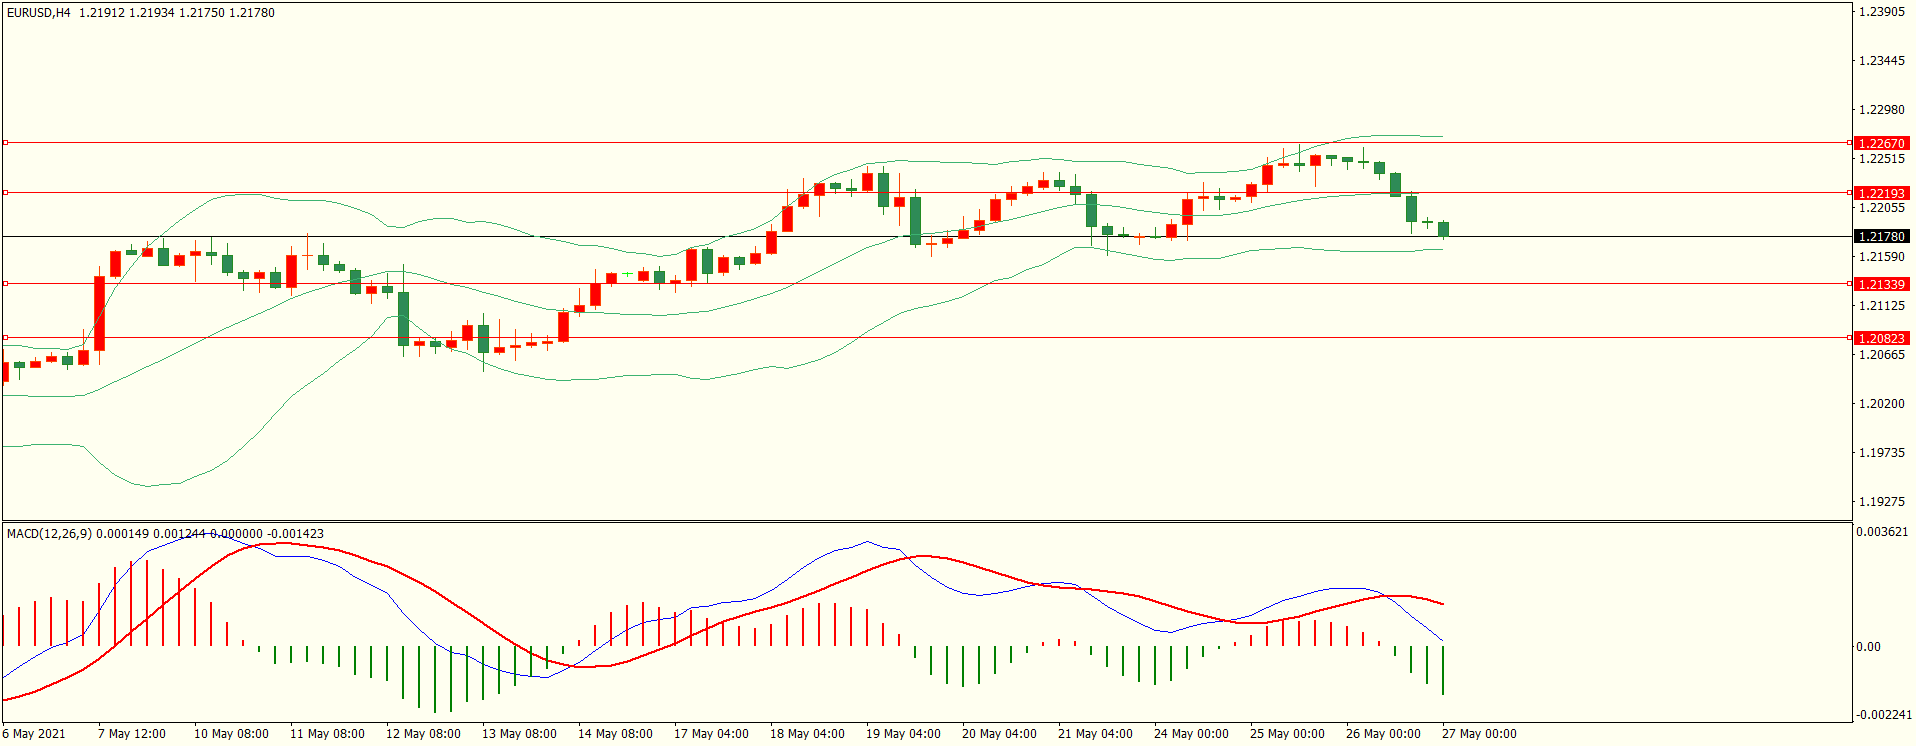Select left handle of the 1.22670 line

[5, 143]
